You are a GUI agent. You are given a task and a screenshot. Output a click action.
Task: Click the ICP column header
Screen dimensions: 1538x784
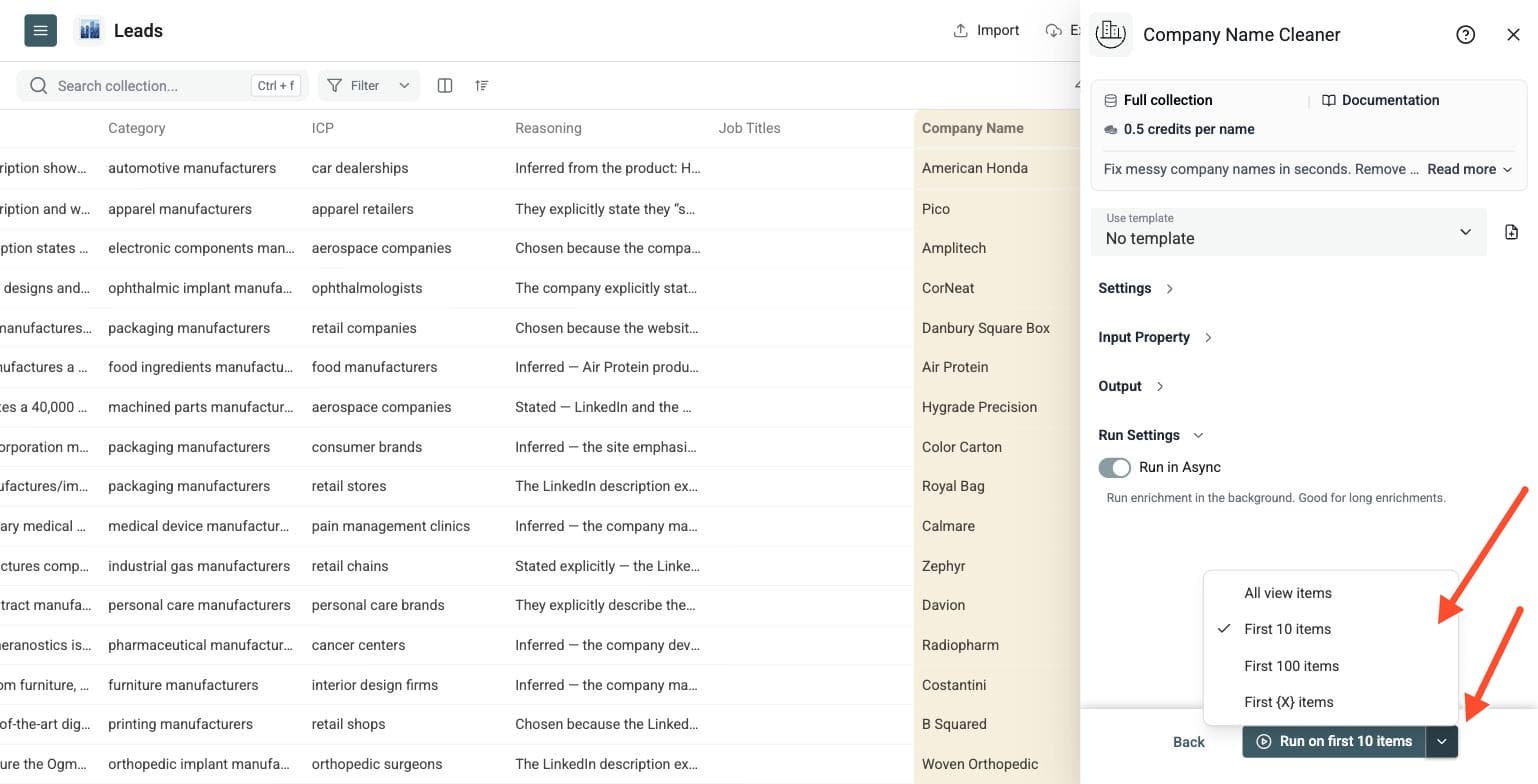(x=322, y=128)
